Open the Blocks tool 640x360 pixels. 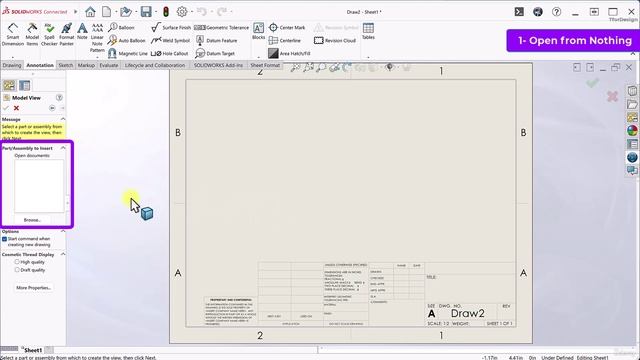tap(258, 31)
